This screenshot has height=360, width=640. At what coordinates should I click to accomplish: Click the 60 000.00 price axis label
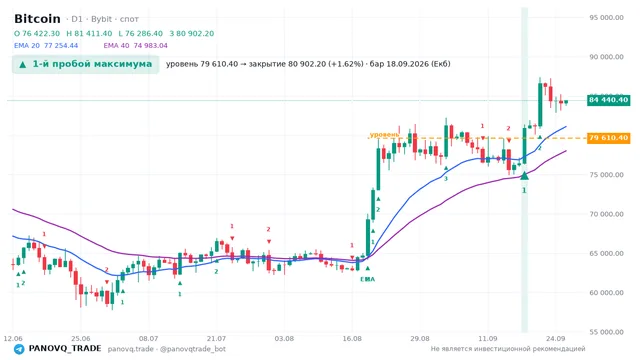pyautogui.click(x=606, y=293)
